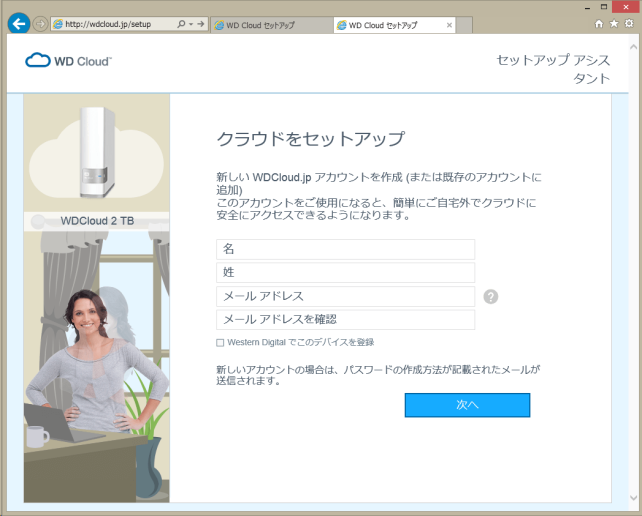
Task: Click the browser home icon
Action: (x=599, y=24)
